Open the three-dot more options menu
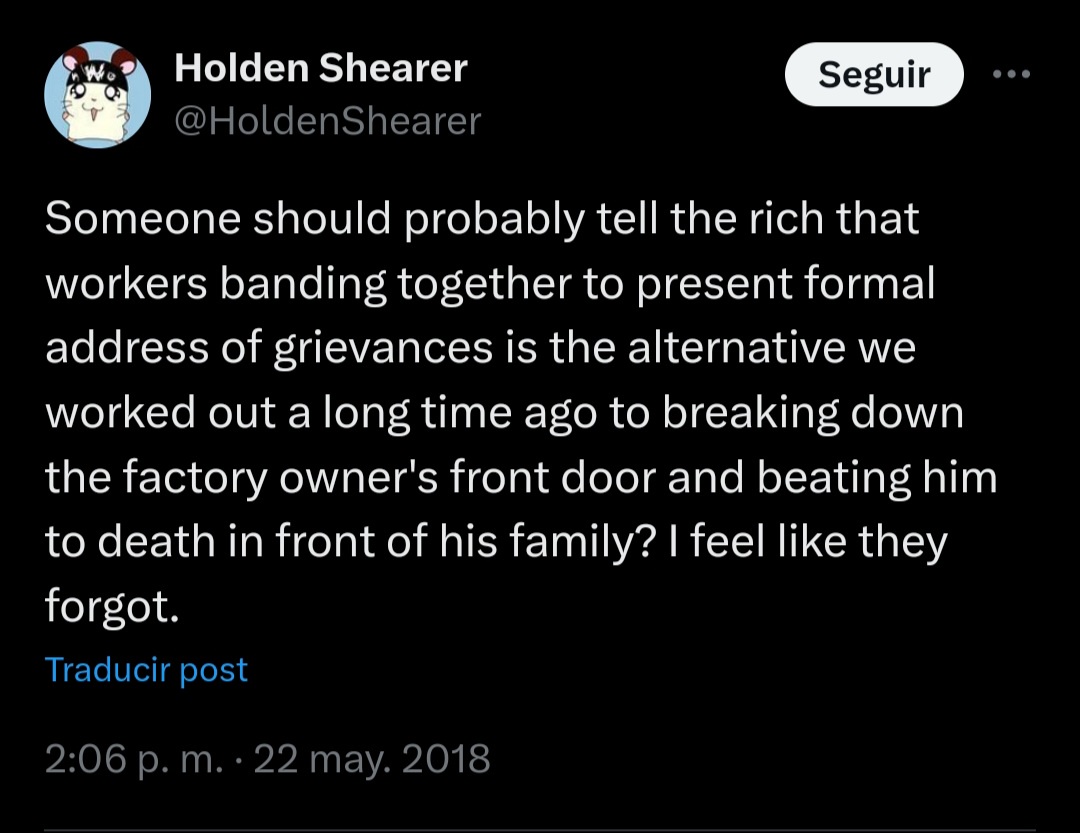This screenshot has width=1080, height=833. pyautogui.click(x=1009, y=74)
